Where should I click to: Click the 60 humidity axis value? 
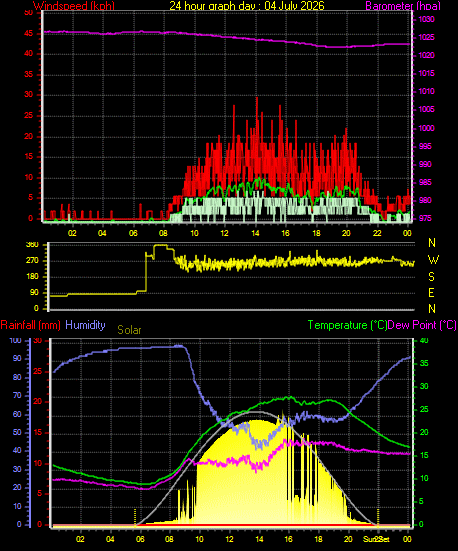pos(17,414)
